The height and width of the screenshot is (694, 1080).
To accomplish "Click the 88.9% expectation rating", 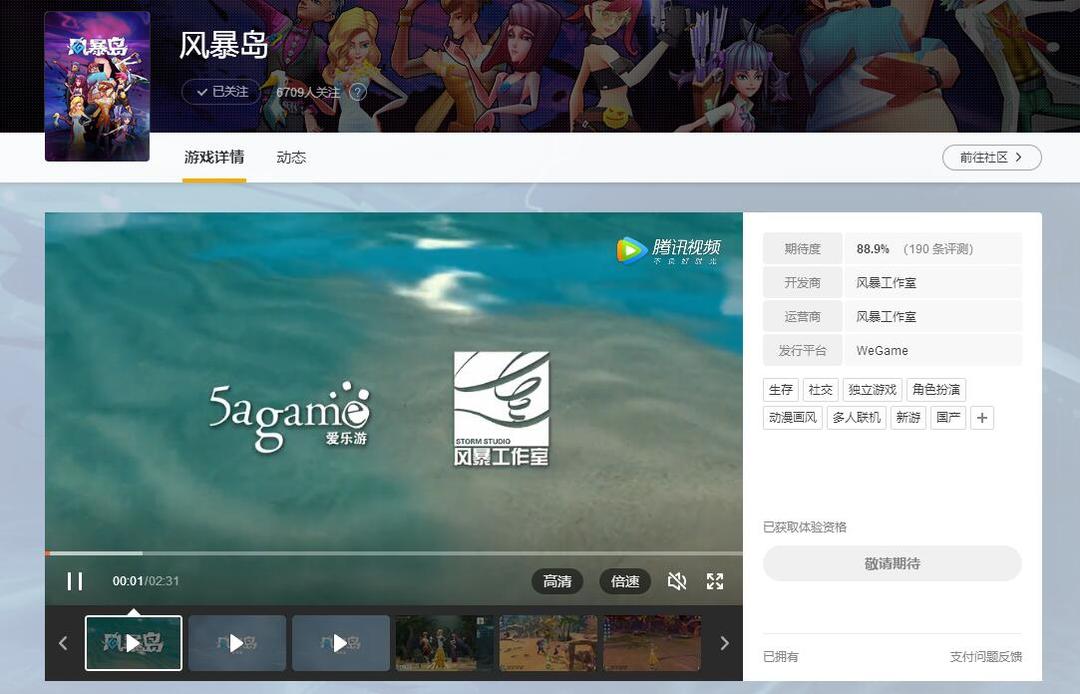I will tap(873, 249).
